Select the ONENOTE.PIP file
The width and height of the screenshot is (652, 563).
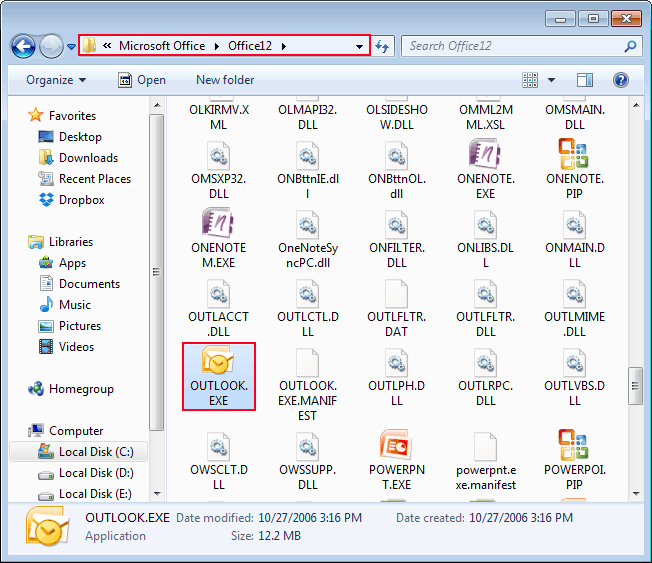tap(575, 169)
